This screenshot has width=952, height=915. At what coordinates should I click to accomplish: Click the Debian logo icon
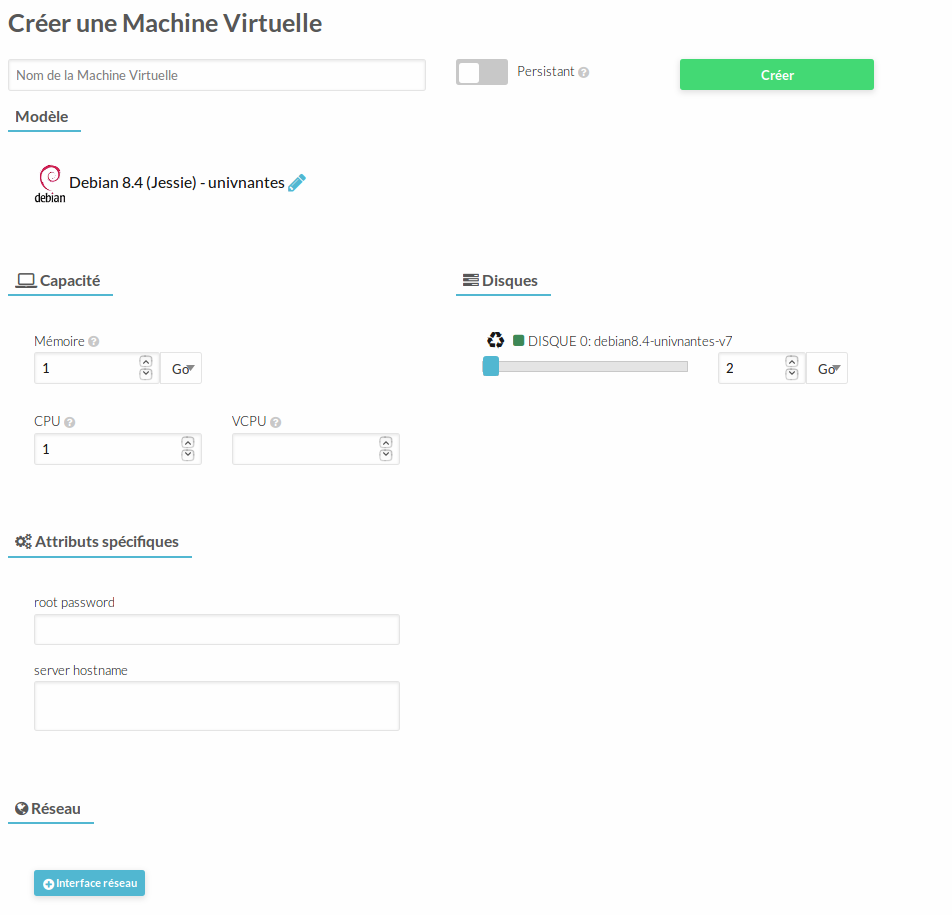coord(50,184)
